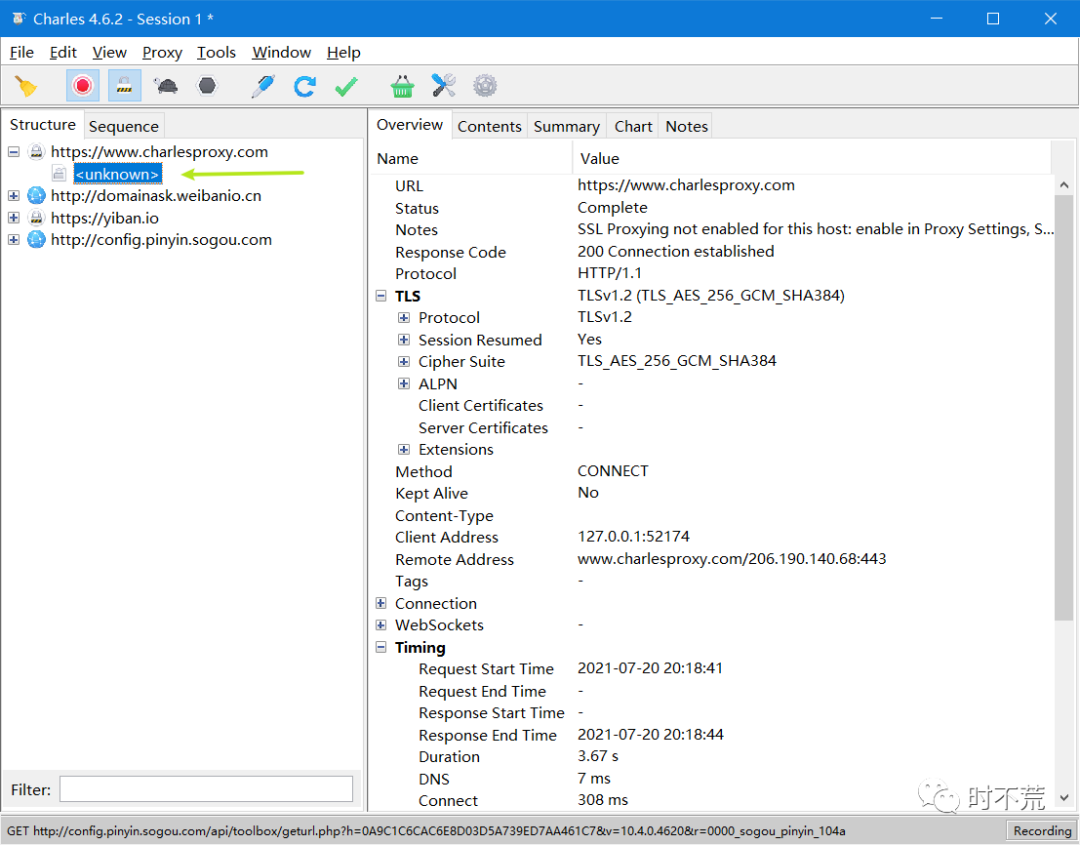Open the File menu

pos(21,52)
